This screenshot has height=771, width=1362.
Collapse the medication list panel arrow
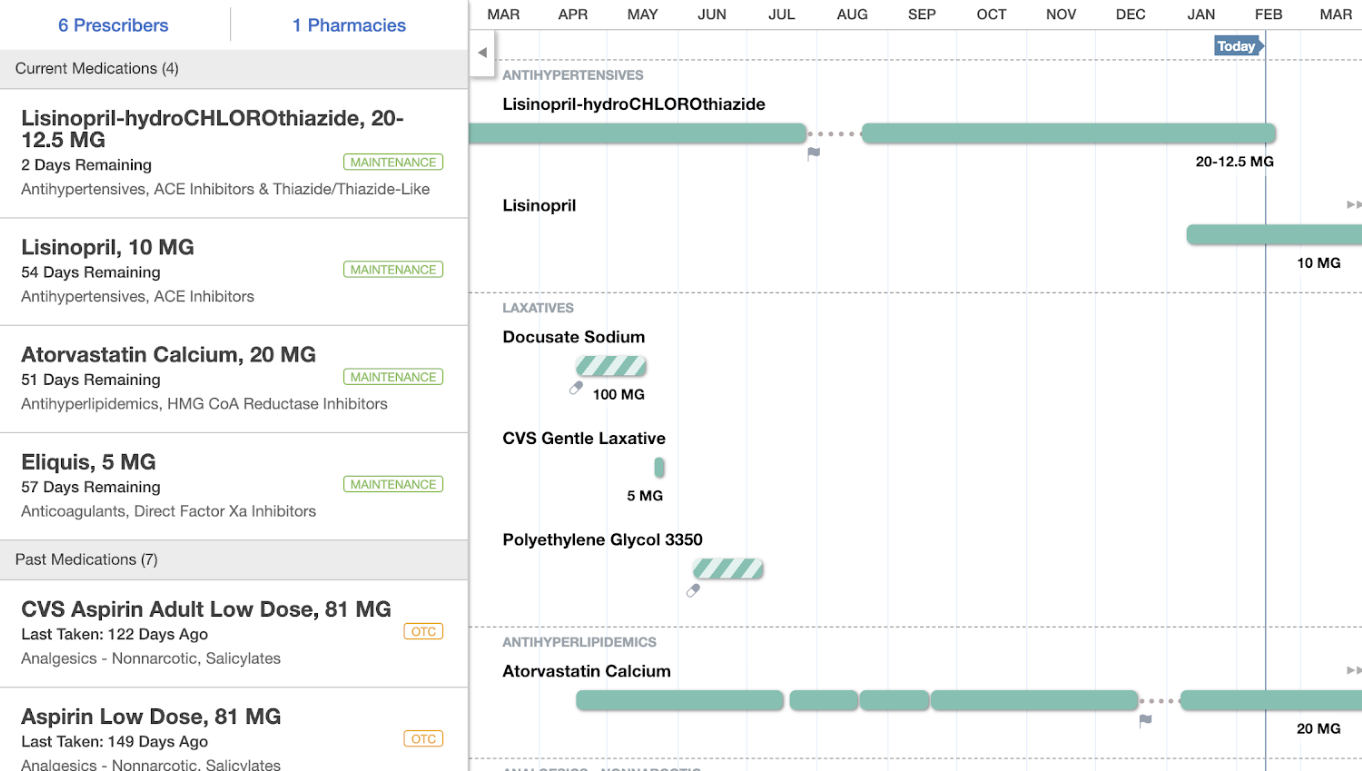click(x=483, y=53)
